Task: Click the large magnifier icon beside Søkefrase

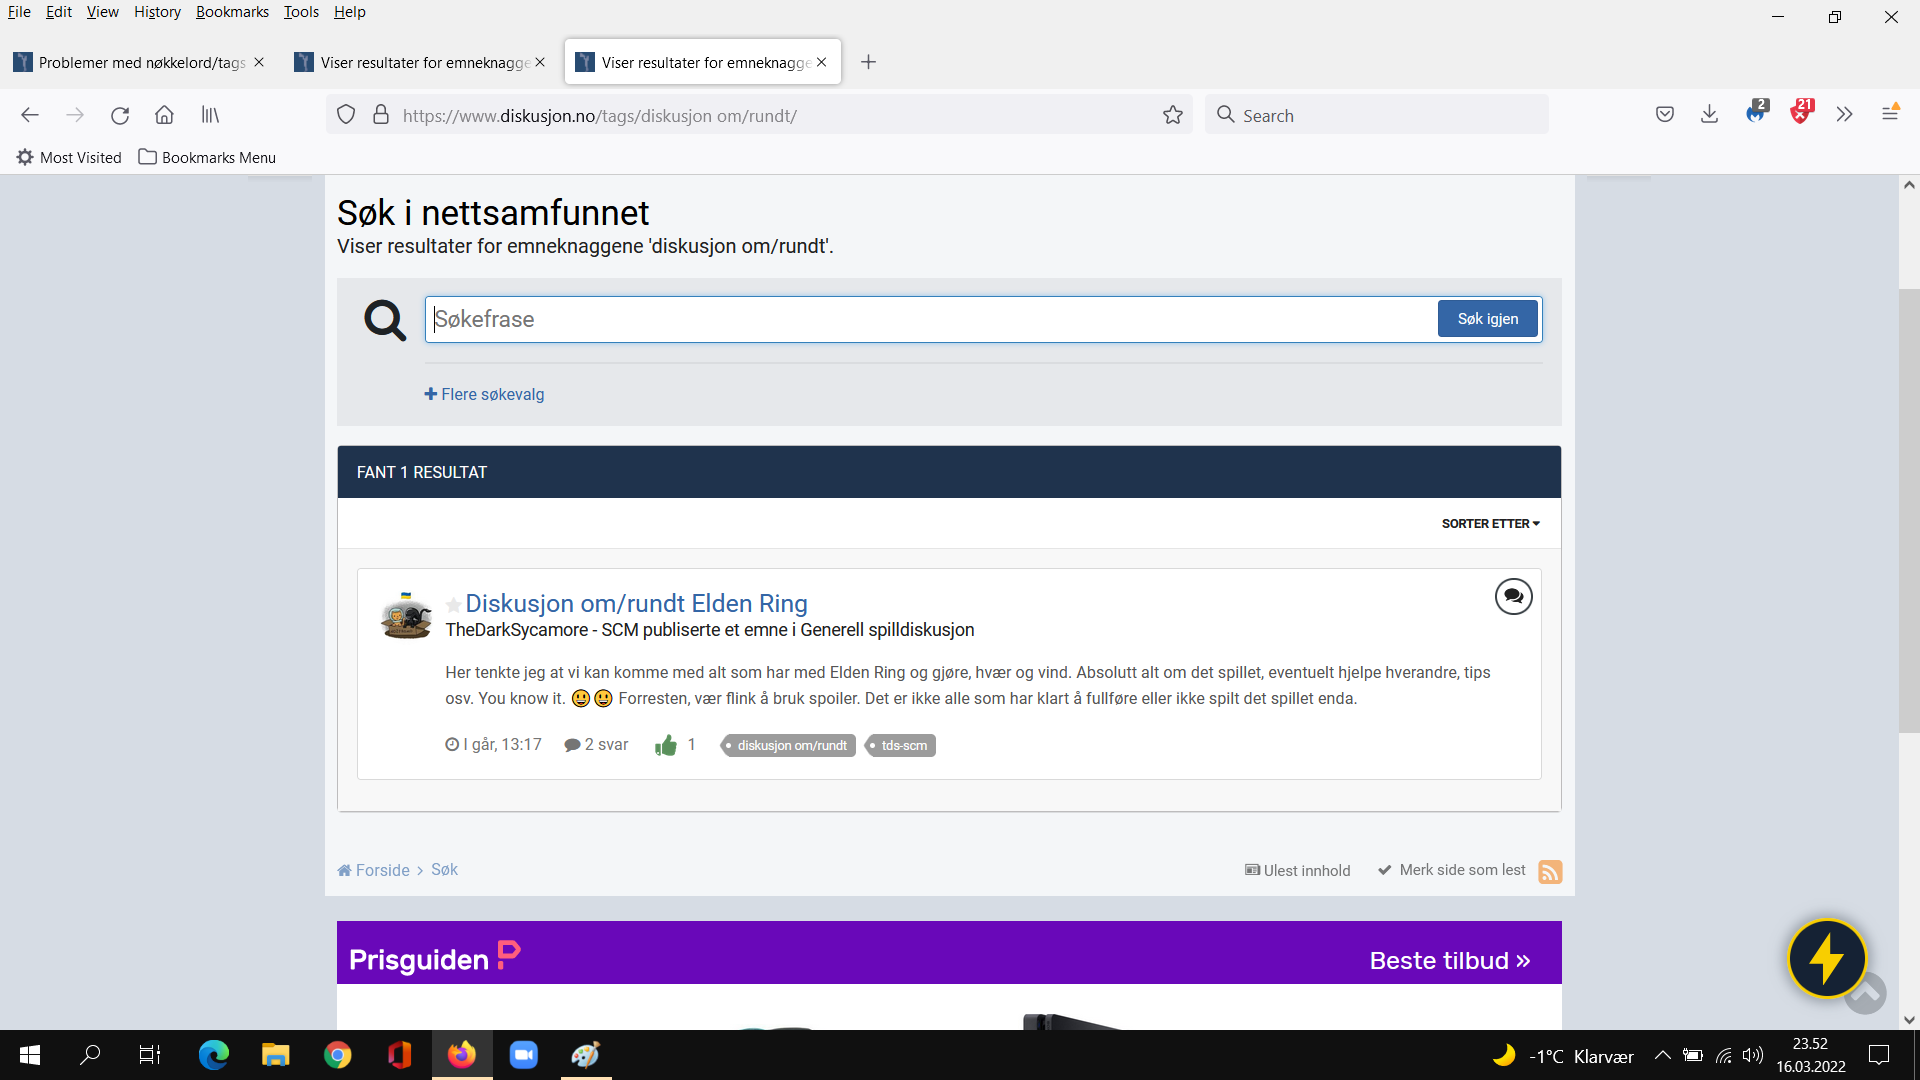Action: pos(385,320)
